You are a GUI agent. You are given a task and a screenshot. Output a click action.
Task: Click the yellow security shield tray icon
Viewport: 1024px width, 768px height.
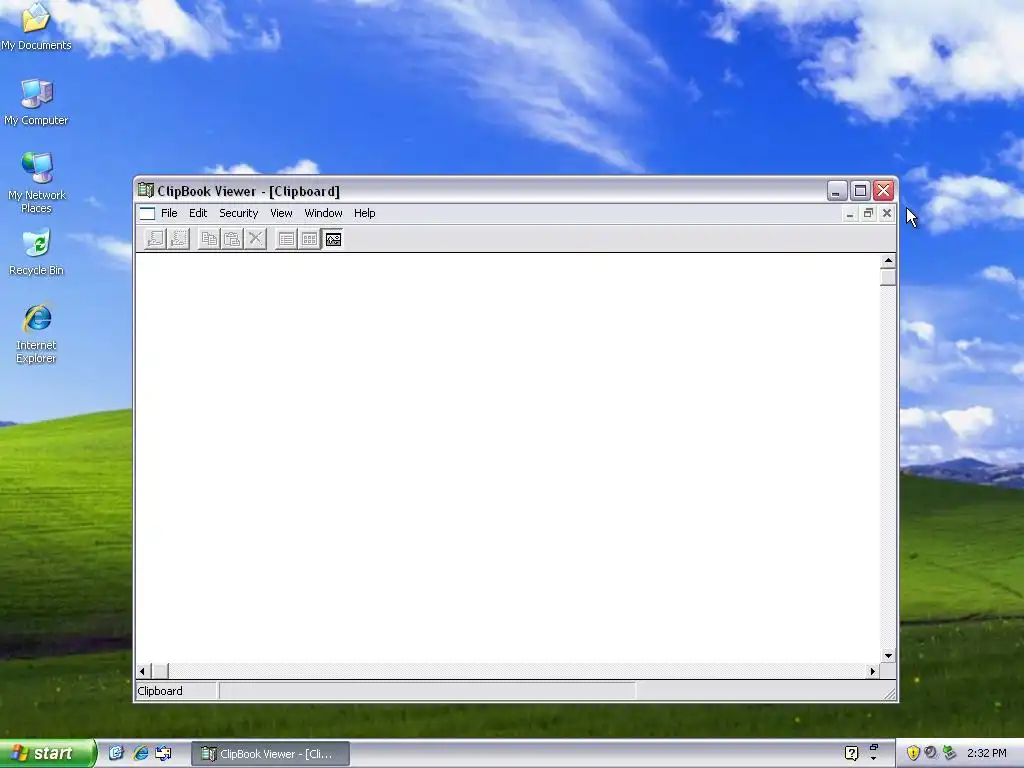913,754
